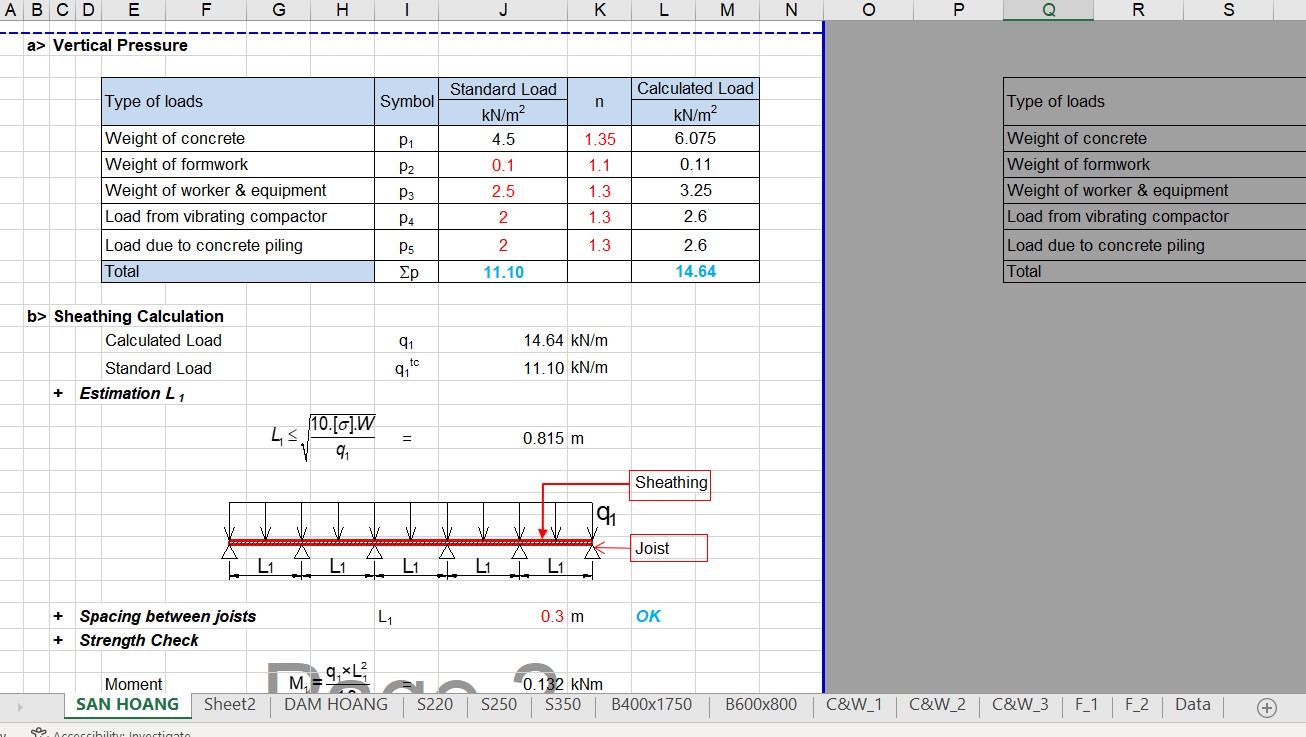Open the S350 sheet tab
This screenshot has height=737, width=1306.
563,704
